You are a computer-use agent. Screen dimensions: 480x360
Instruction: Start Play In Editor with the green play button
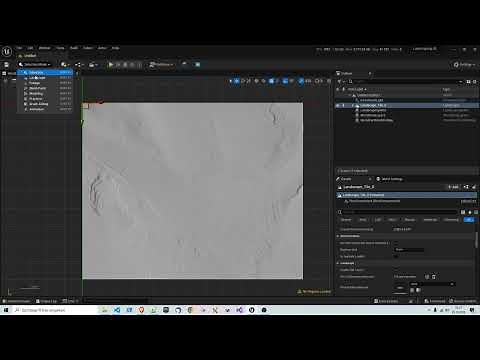click(111, 65)
